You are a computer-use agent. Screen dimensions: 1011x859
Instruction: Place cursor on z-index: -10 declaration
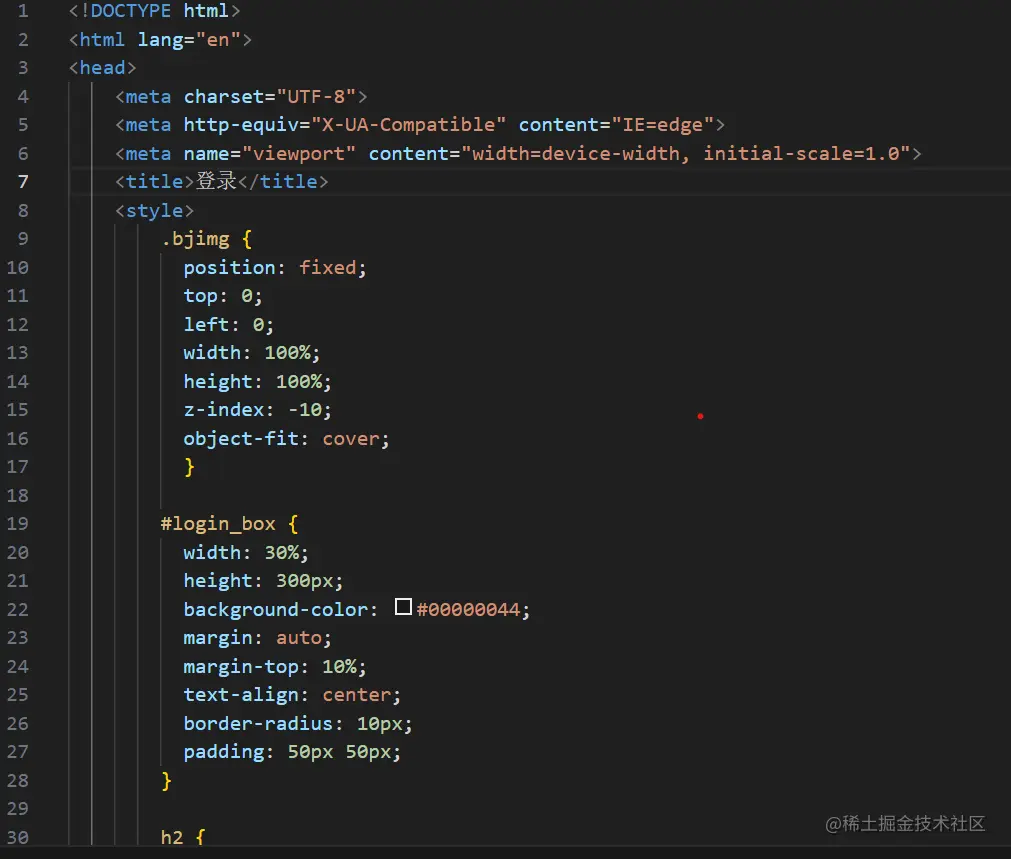(x=257, y=410)
